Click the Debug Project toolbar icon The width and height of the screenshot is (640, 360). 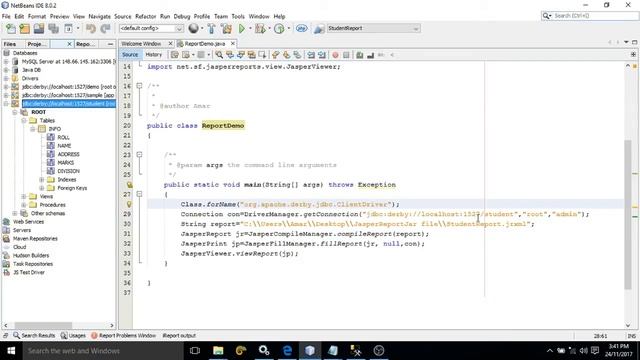(260, 29)
